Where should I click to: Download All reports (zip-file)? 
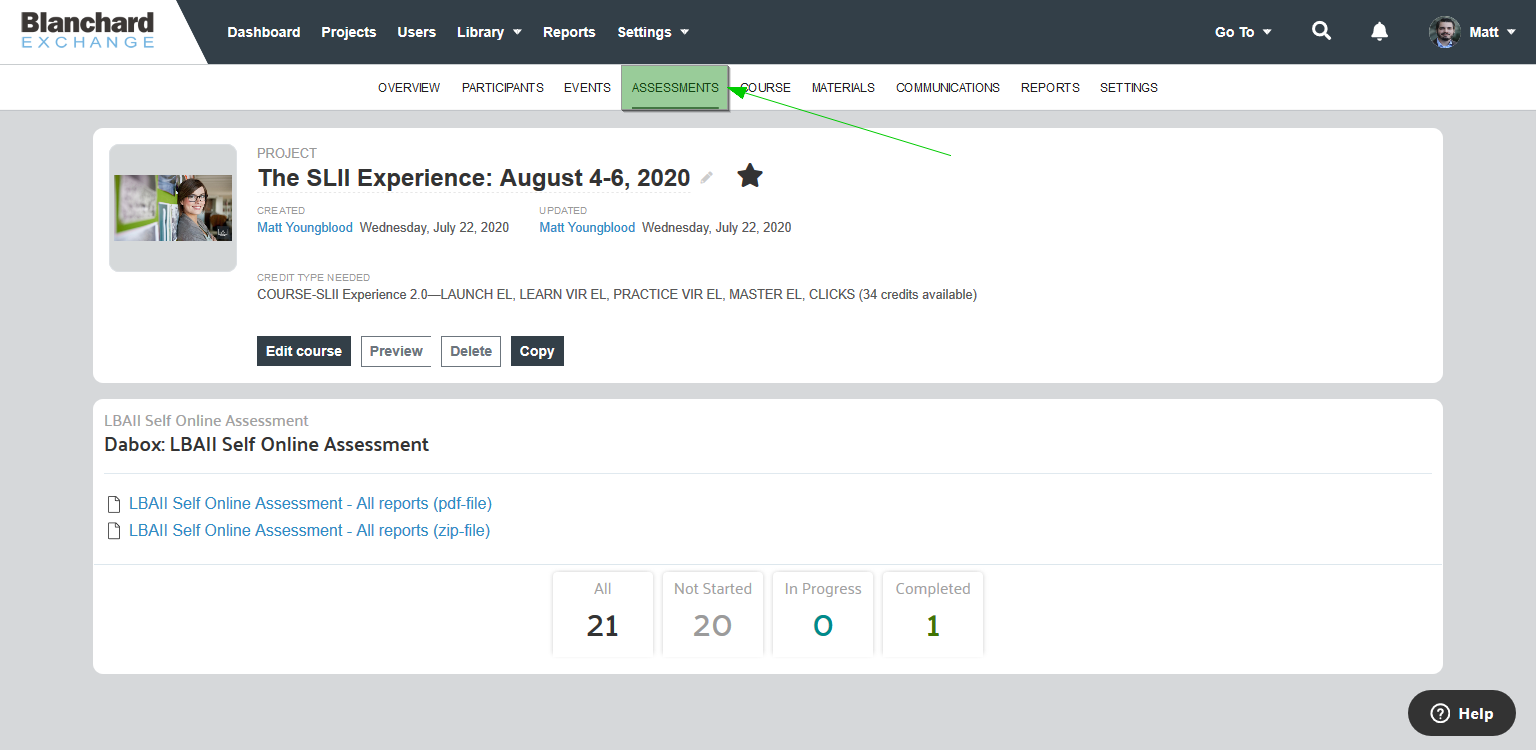point(309,531)
